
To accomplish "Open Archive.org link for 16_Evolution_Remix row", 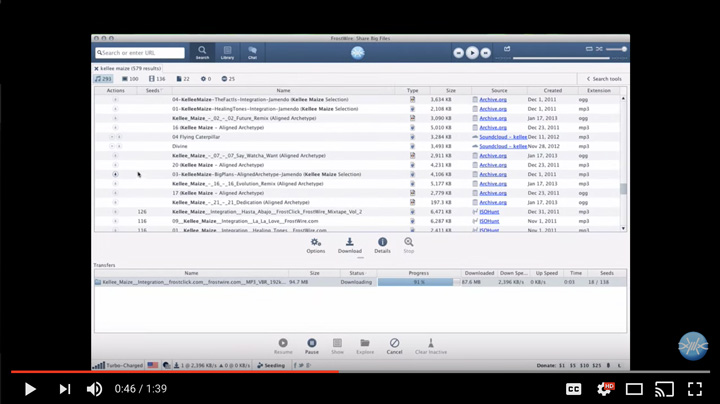I will 493,184.
